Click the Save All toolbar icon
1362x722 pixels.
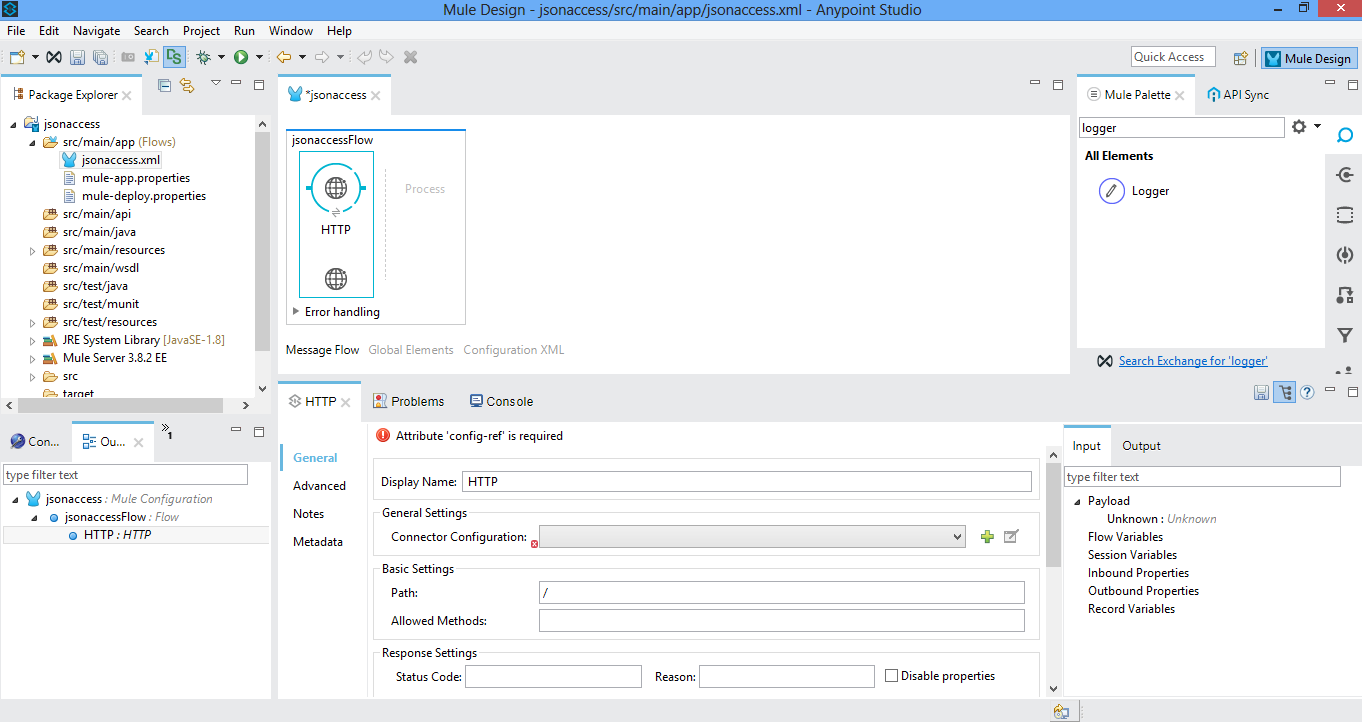pos(100,57)
